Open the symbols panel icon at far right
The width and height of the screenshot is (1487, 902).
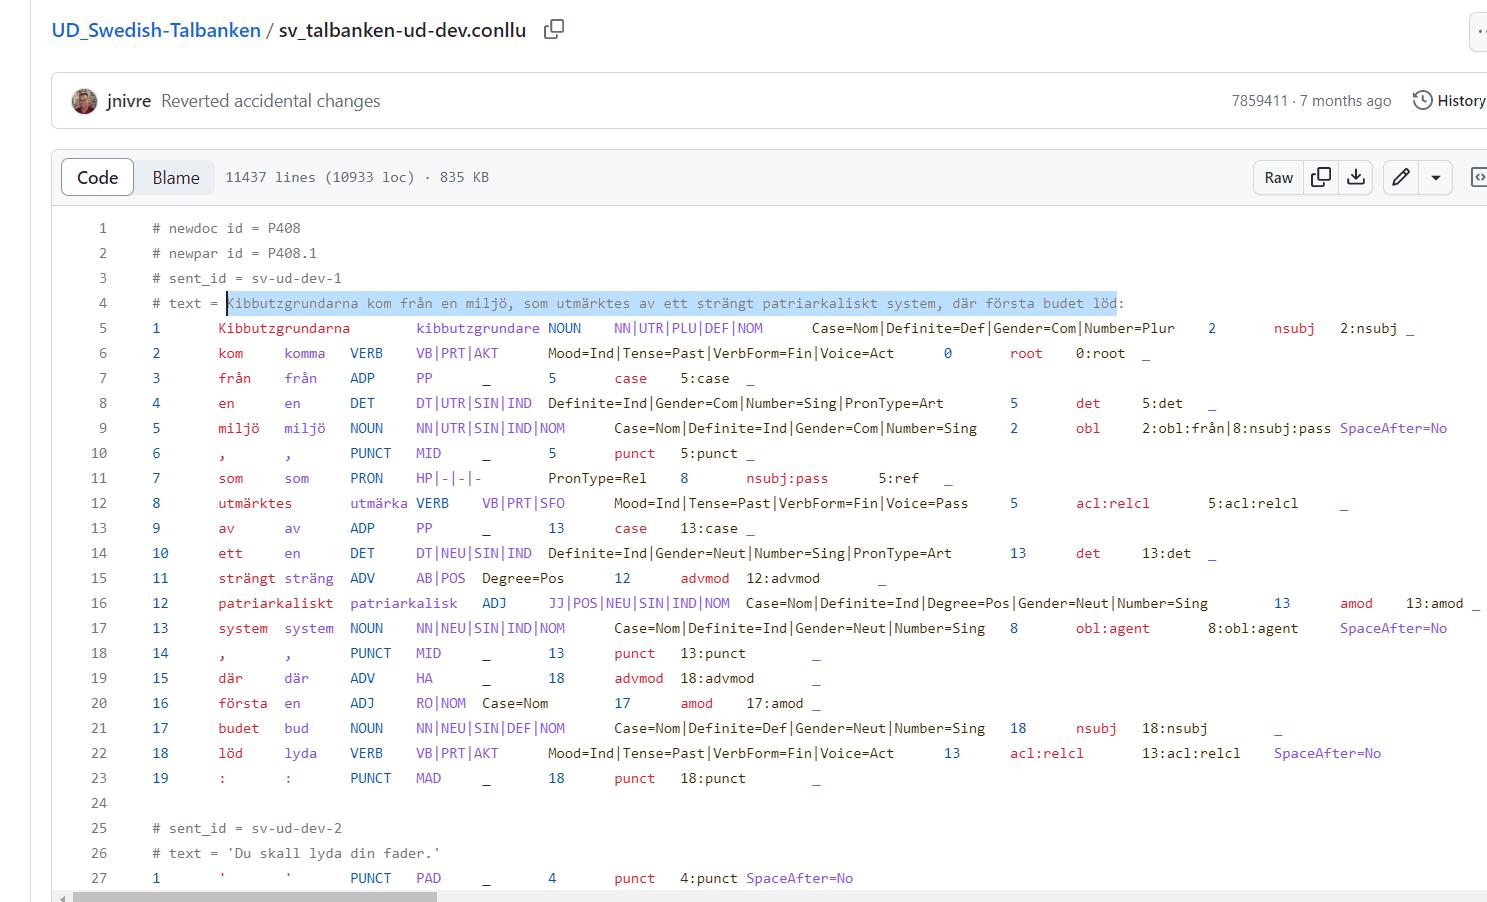pos(1478,177)
